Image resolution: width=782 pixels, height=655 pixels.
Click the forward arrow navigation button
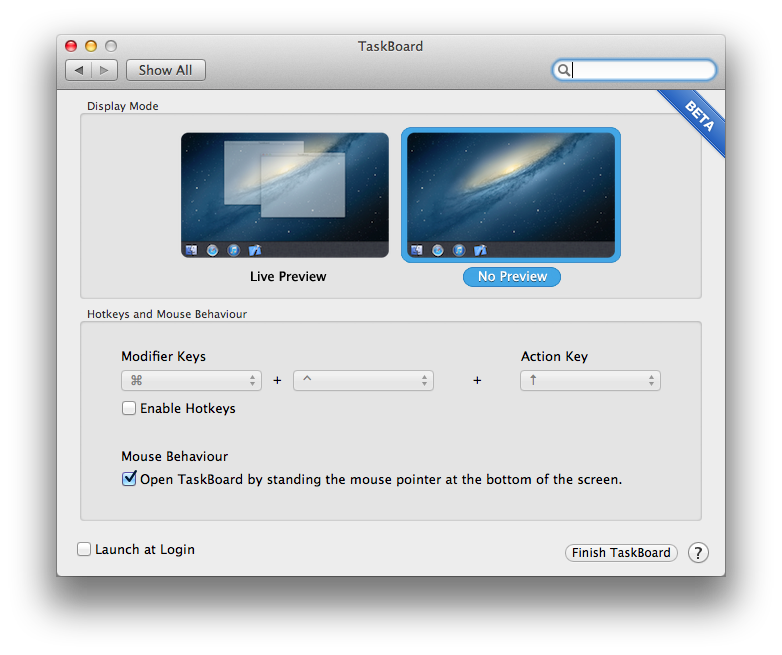coord(104,70)
